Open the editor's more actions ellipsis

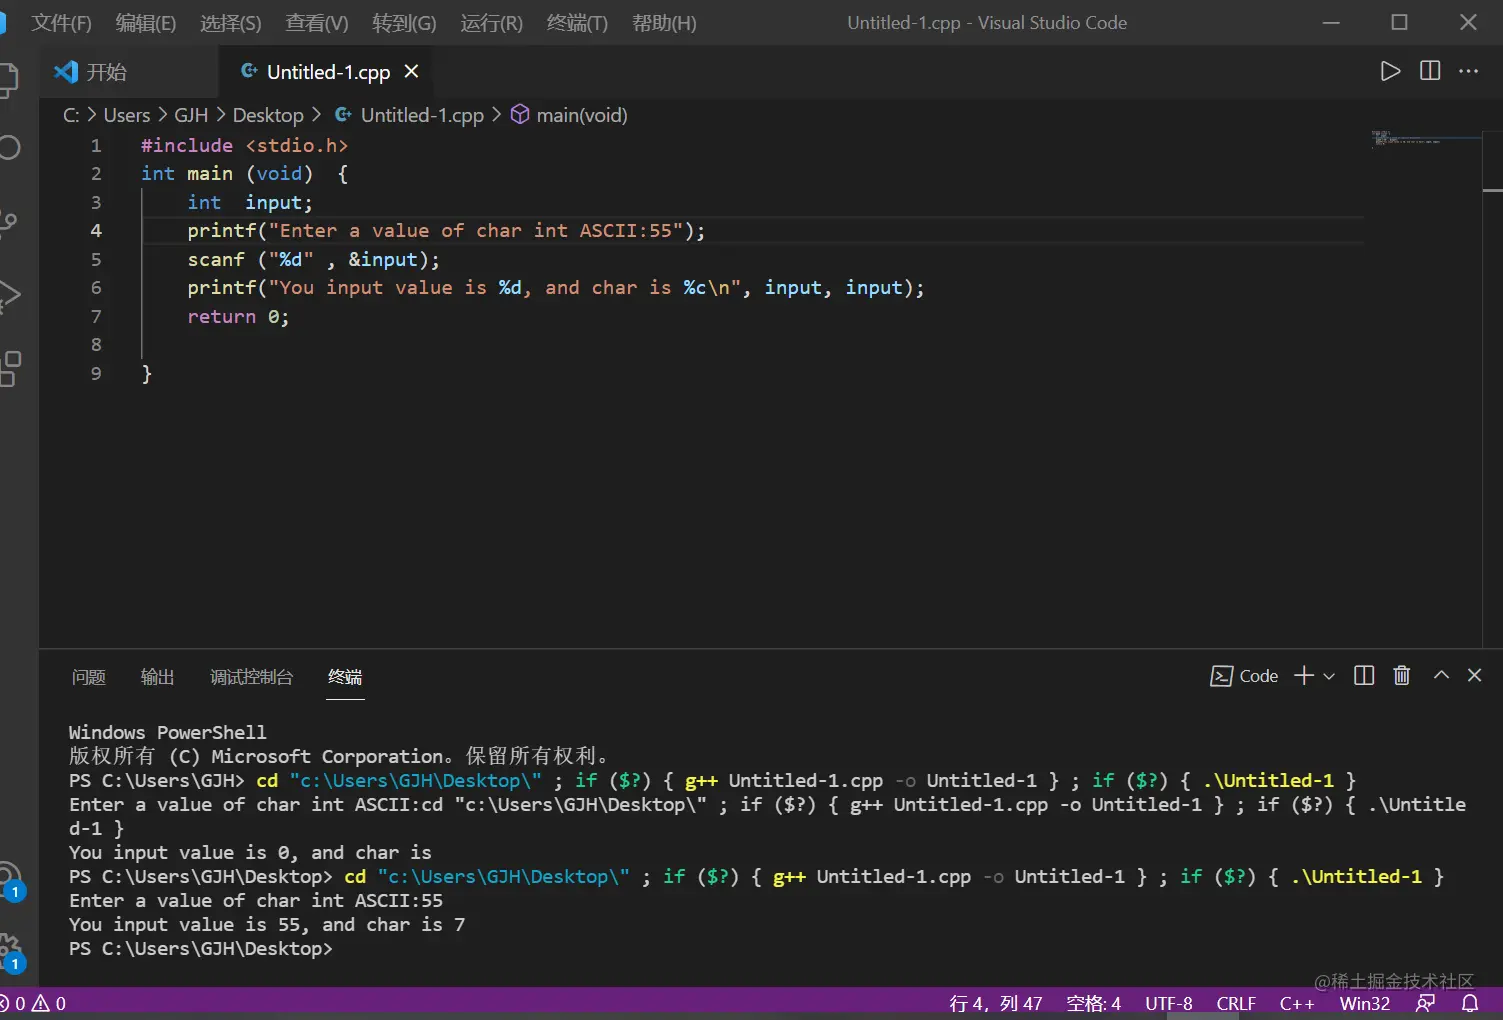[x=1468, y=71]
